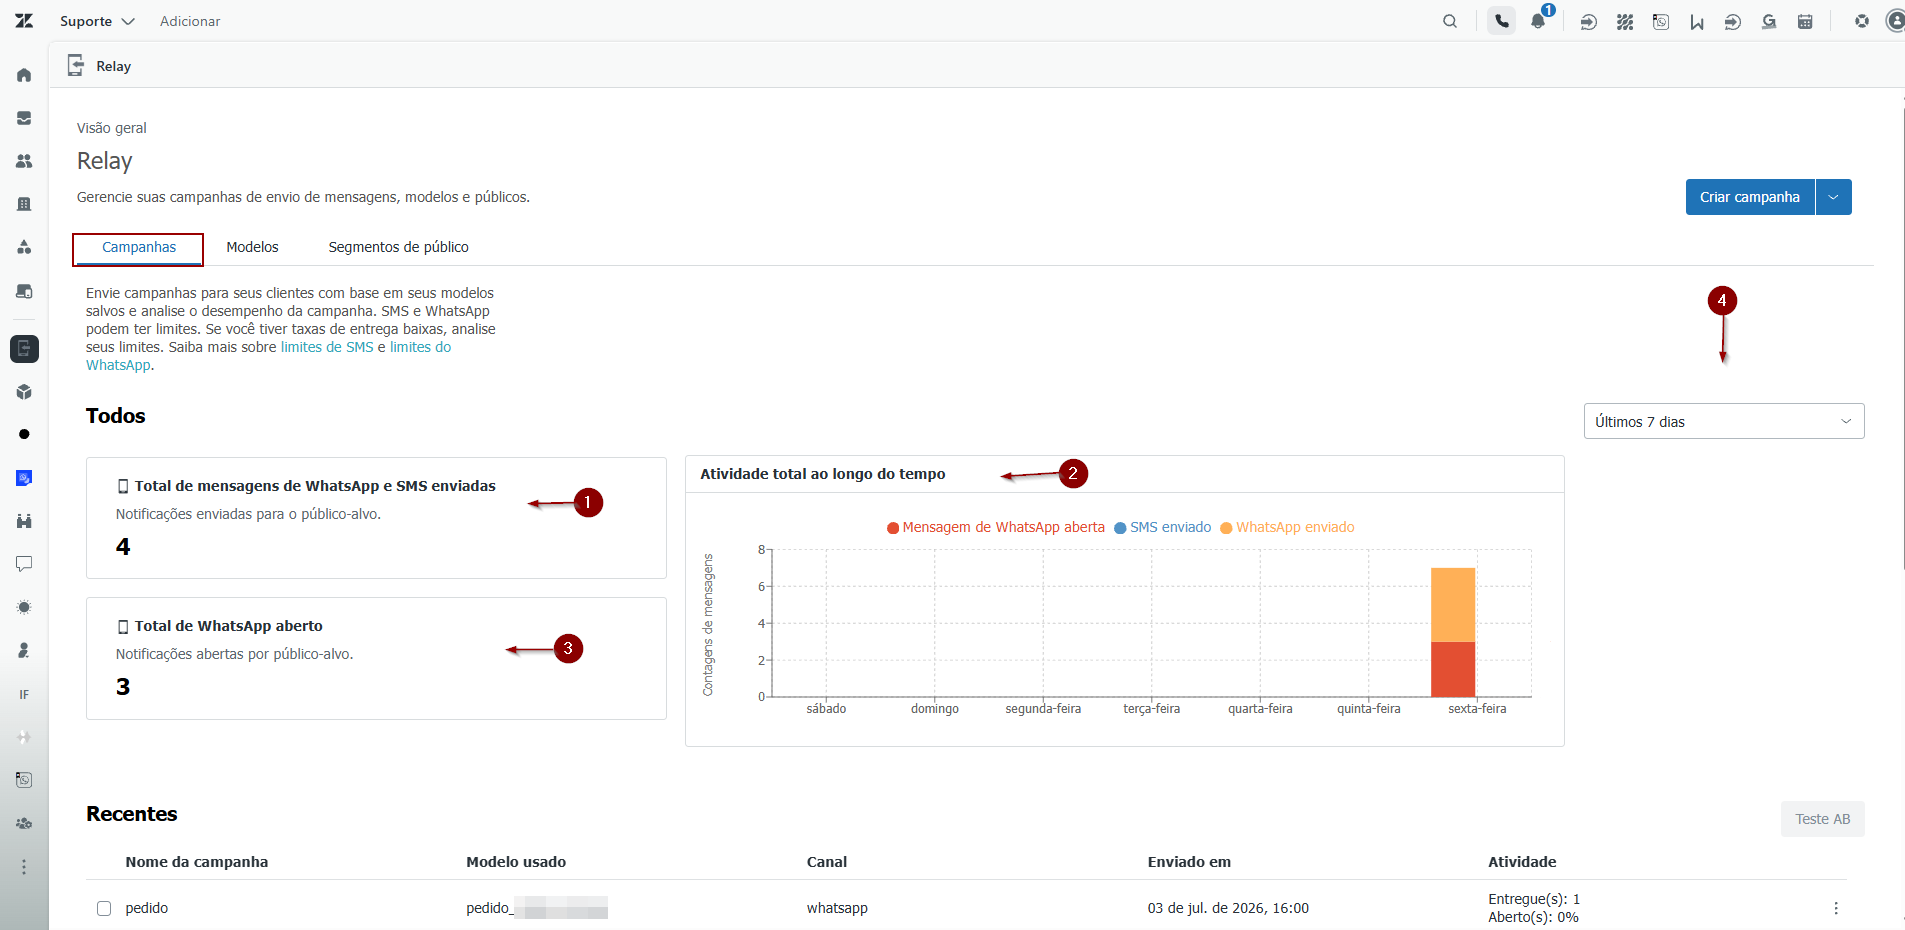Switch to Segmentos de público tab
Screen dimensions: 1905x930
(x=398, y=247)
